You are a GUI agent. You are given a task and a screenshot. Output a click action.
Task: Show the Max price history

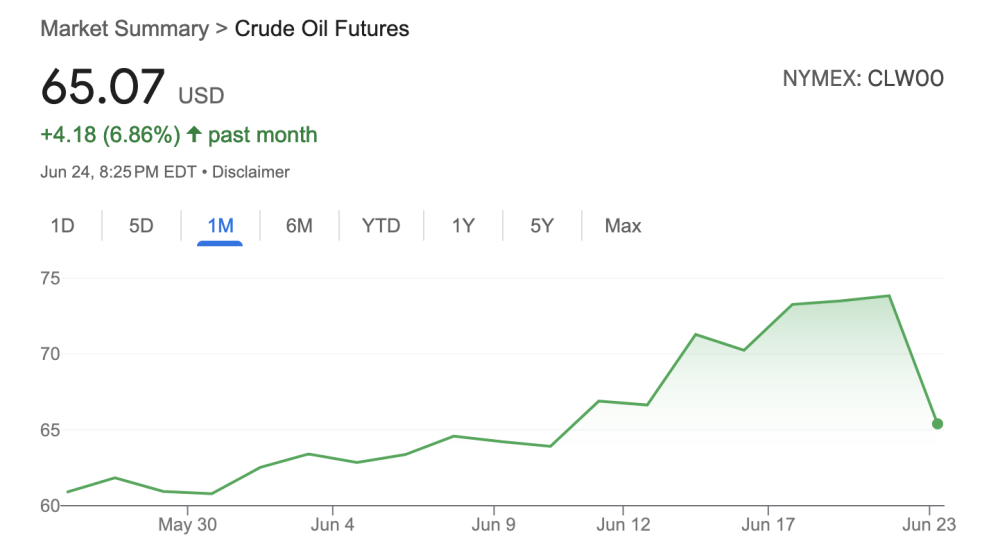623,226
